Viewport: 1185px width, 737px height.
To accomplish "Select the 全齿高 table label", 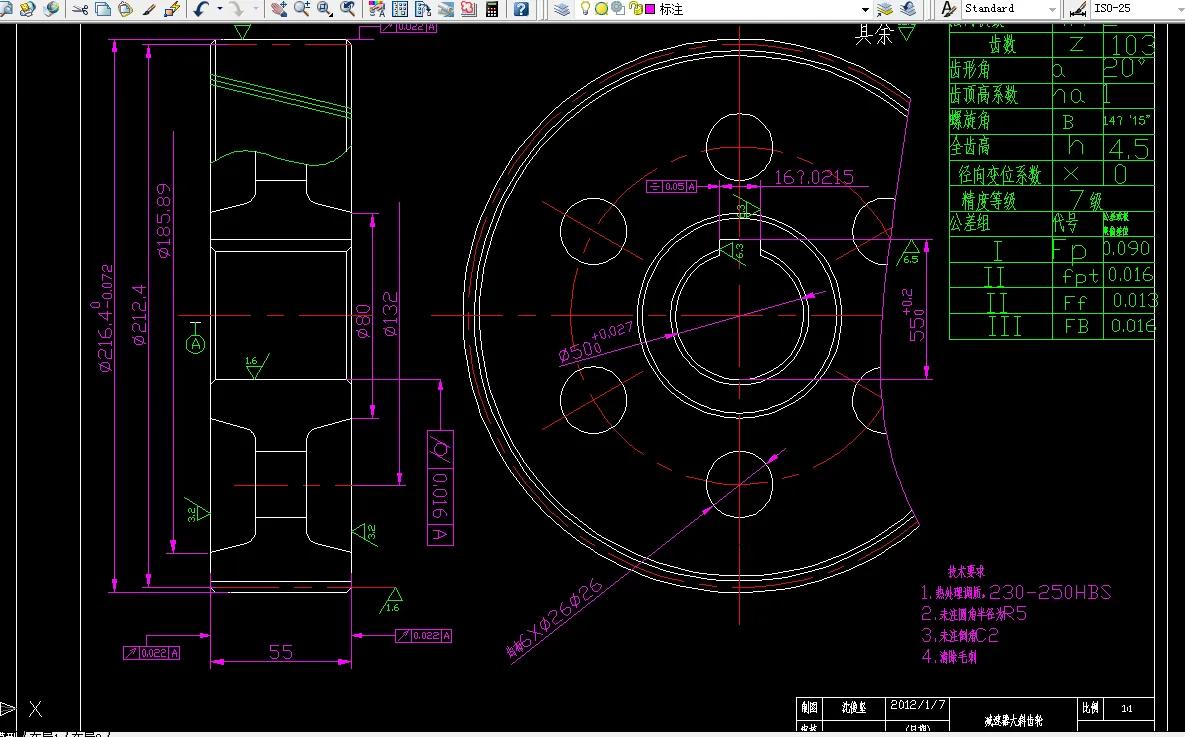I will click(x=970, y=145).
